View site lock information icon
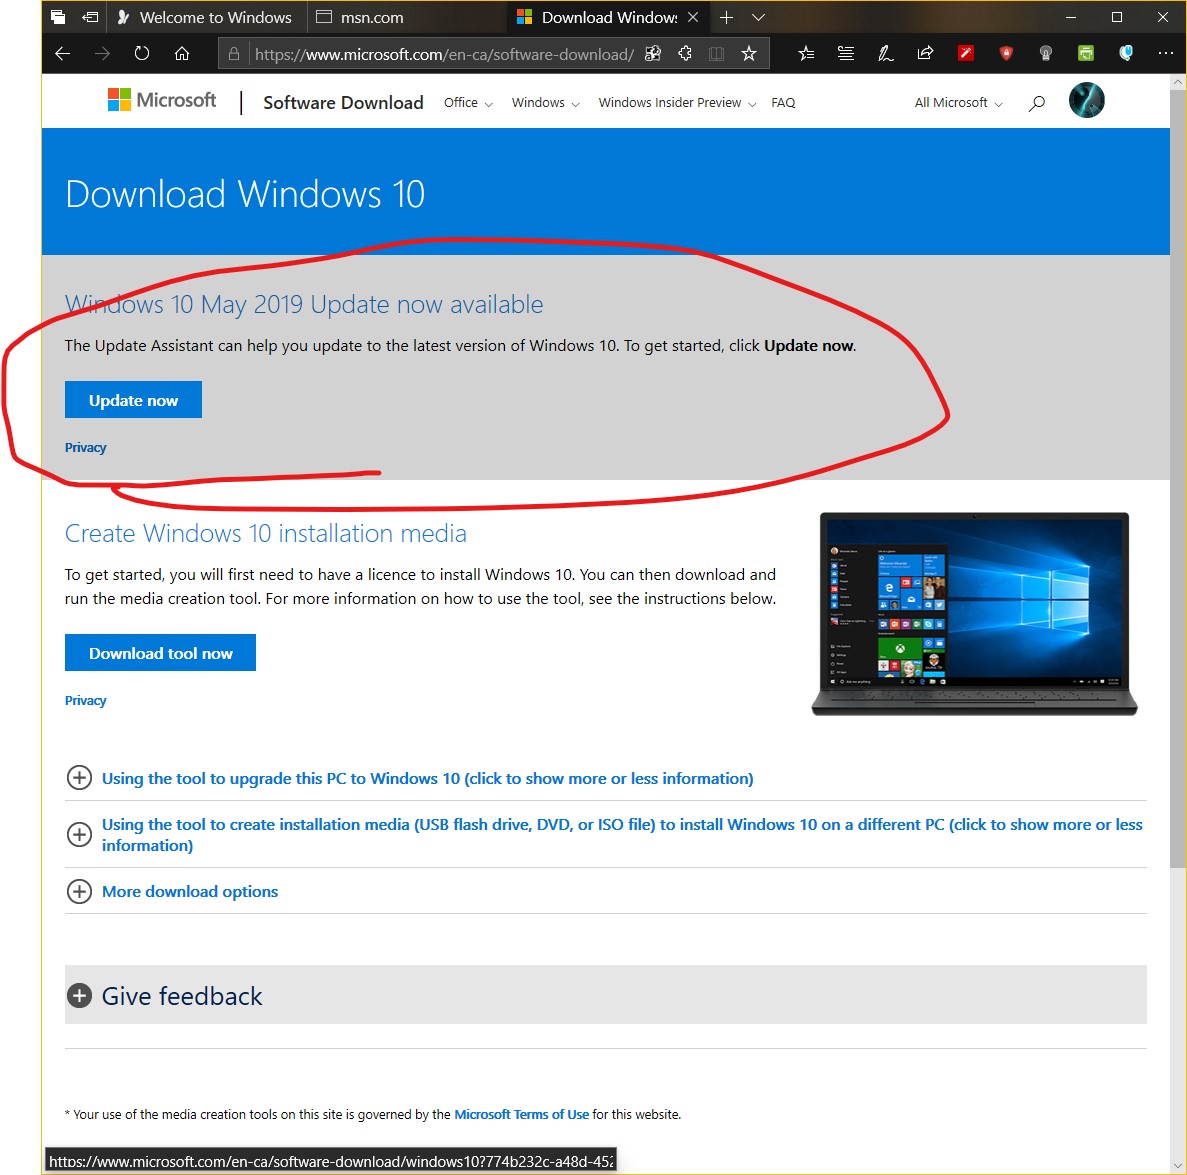This screenshot has width=1187, height=1175. 234,54
